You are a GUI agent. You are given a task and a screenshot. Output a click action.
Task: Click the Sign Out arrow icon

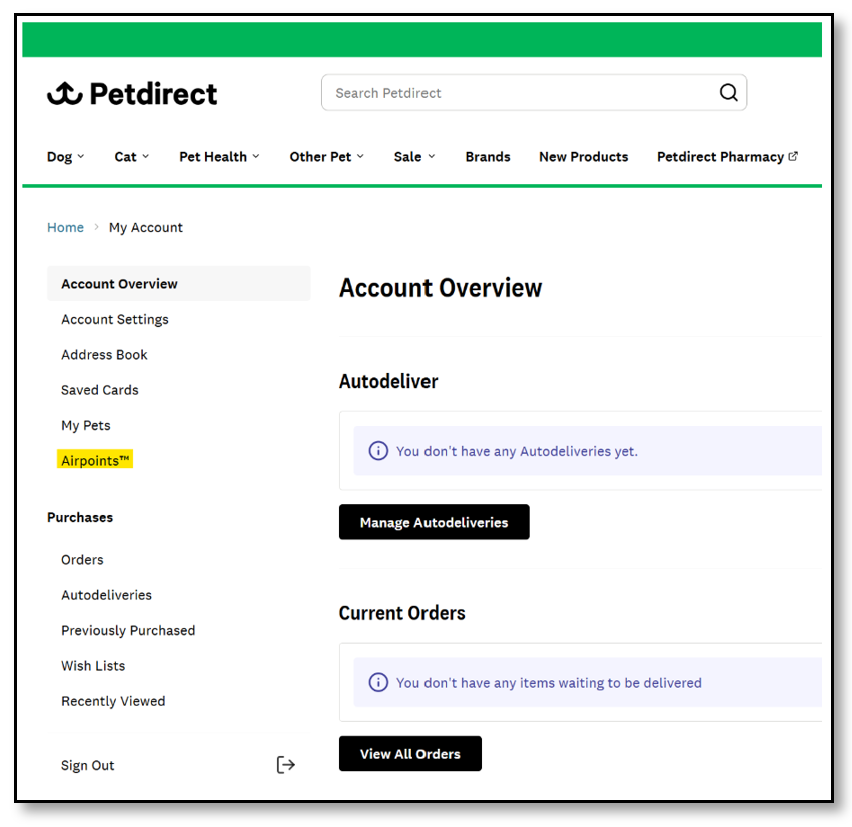285,765
